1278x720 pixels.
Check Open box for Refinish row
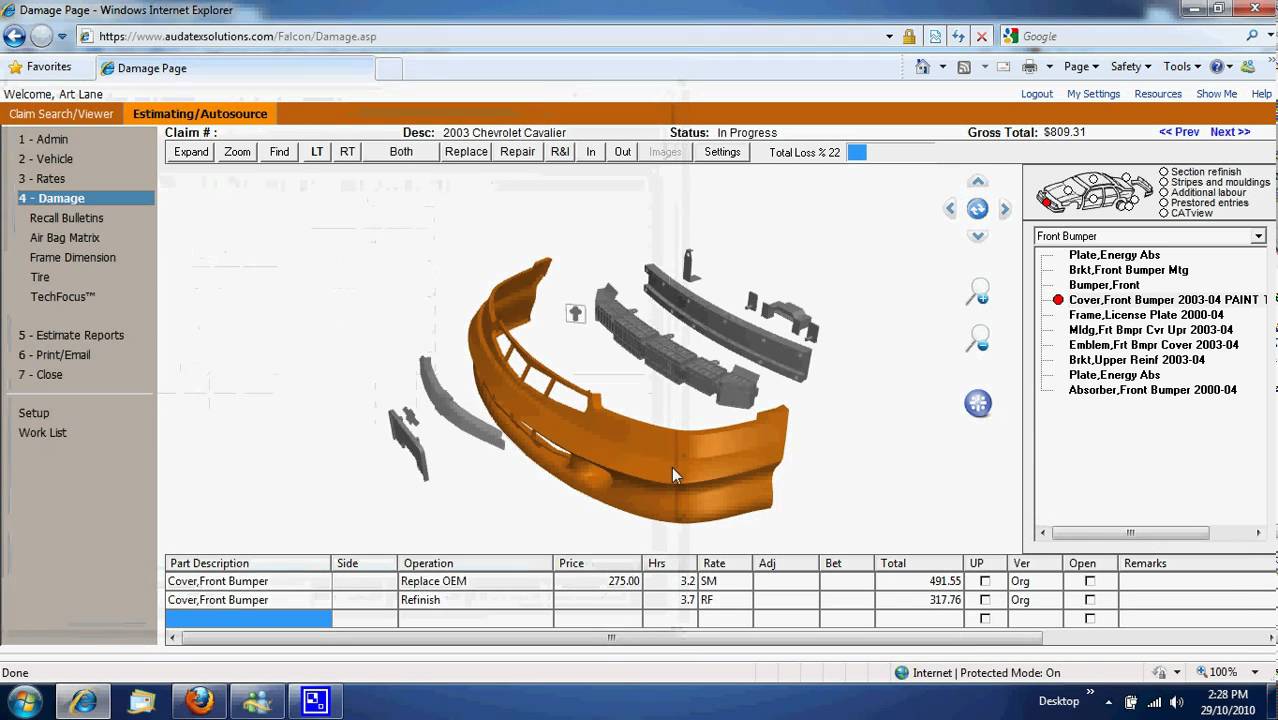(x=1090, y=600)
